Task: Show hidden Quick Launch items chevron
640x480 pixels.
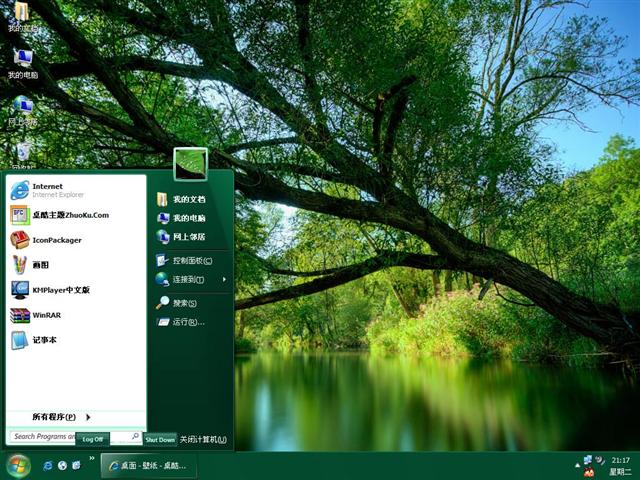Action: coord(92,459)
